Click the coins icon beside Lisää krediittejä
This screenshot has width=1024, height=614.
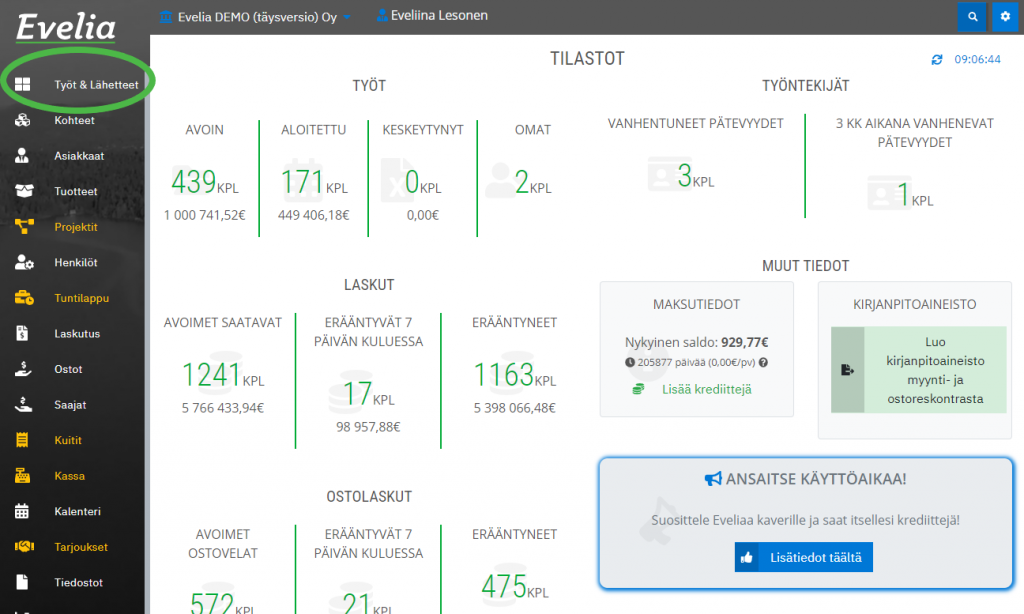point(638,389)
